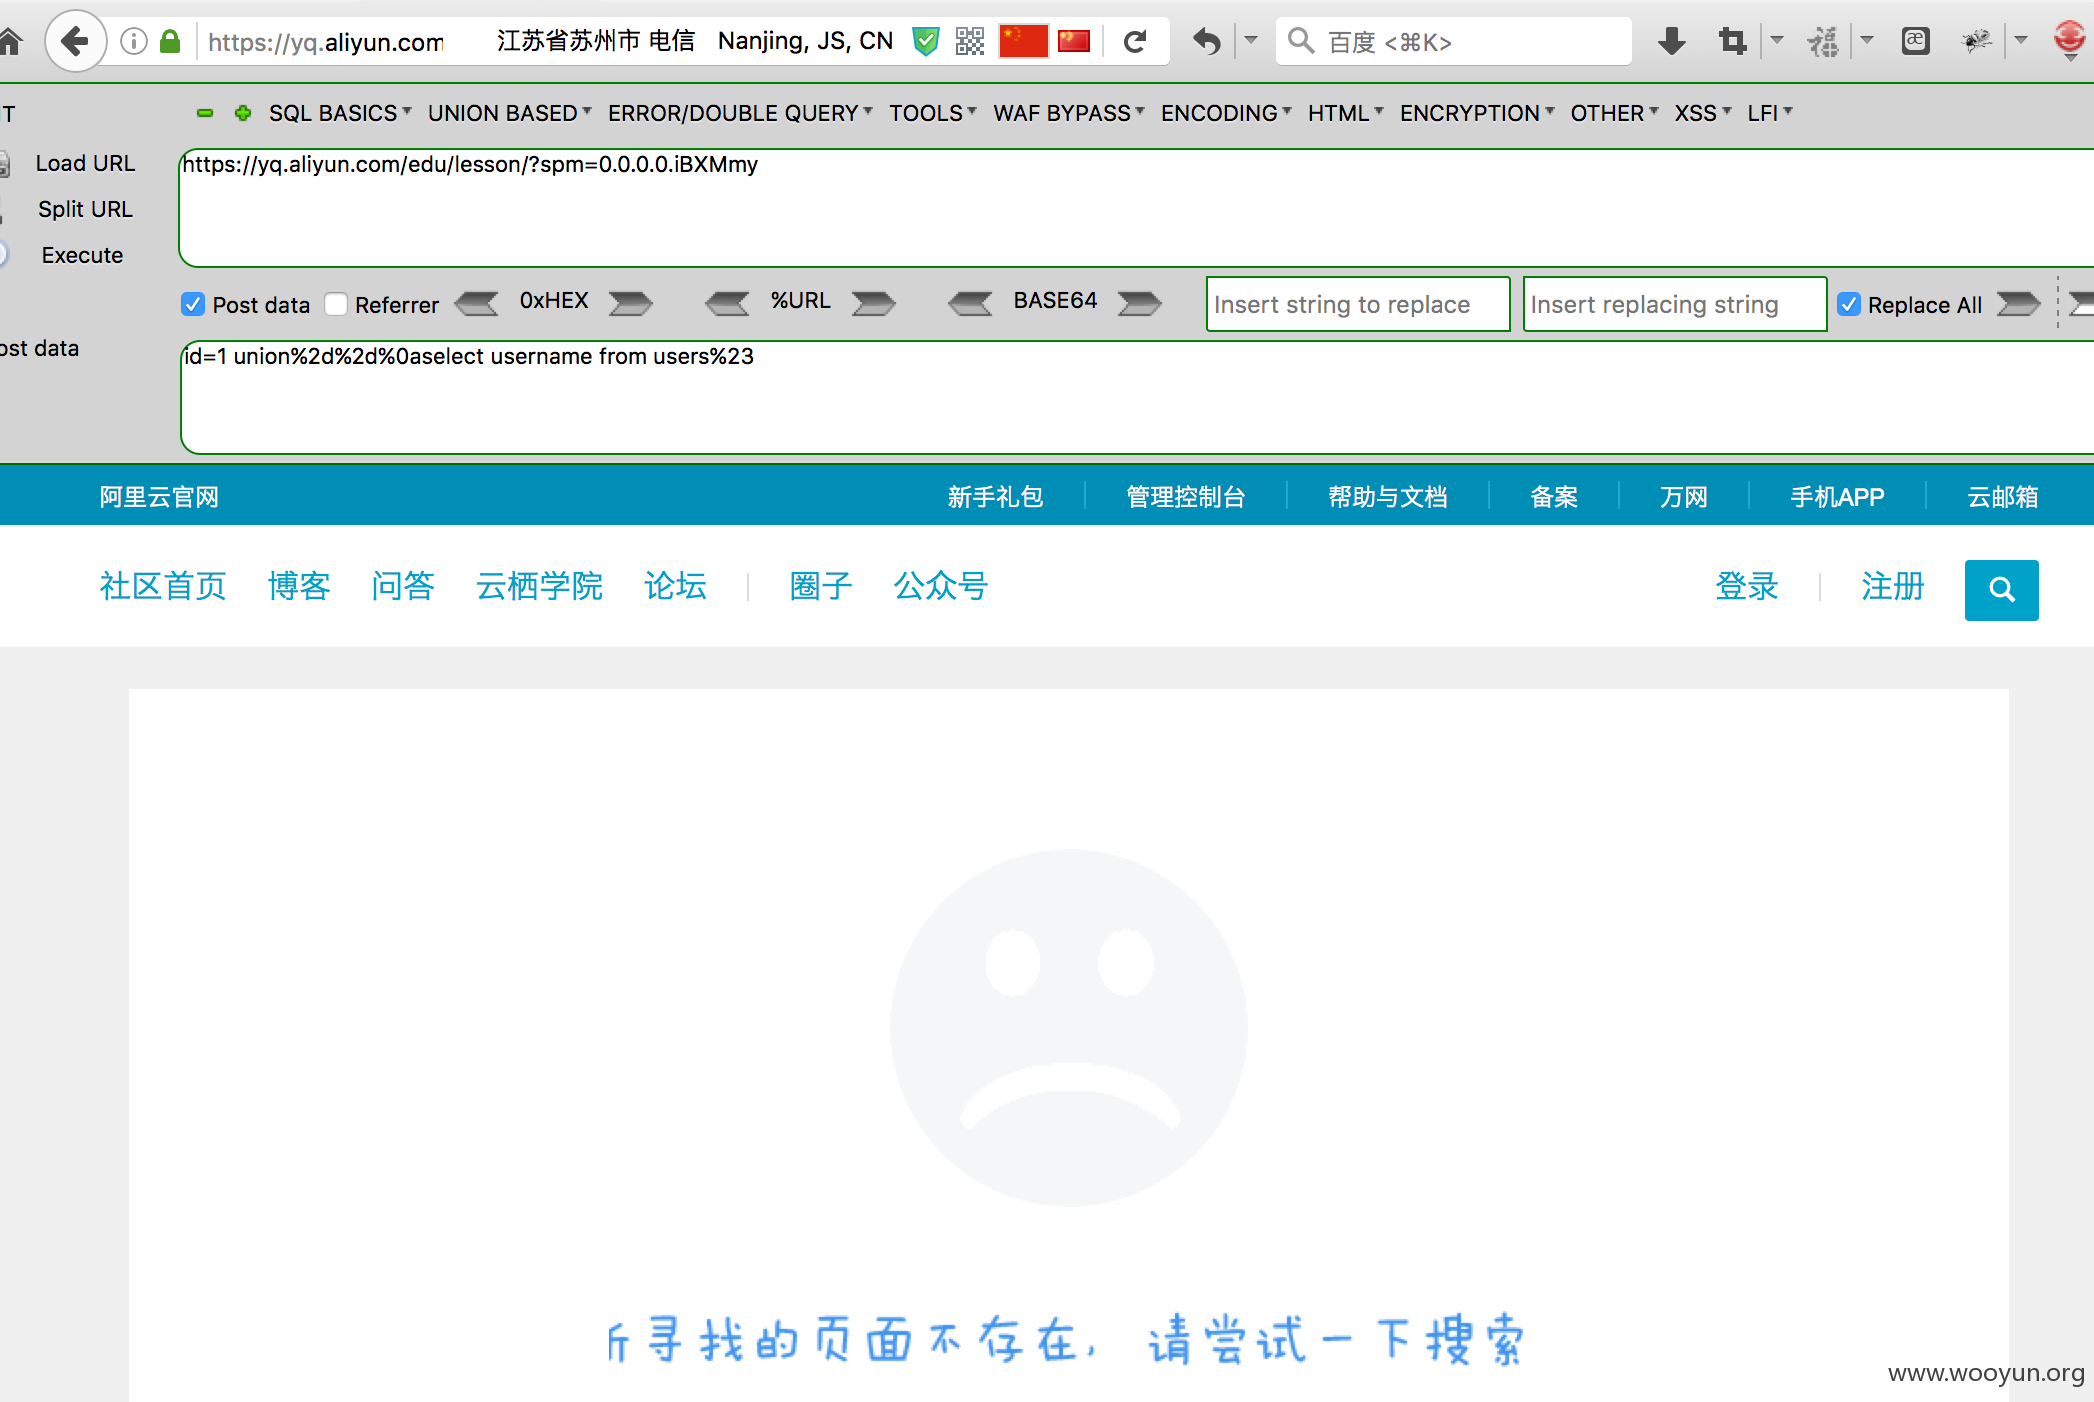Open the Greasemonkey extension icon

coord(1823,42)
